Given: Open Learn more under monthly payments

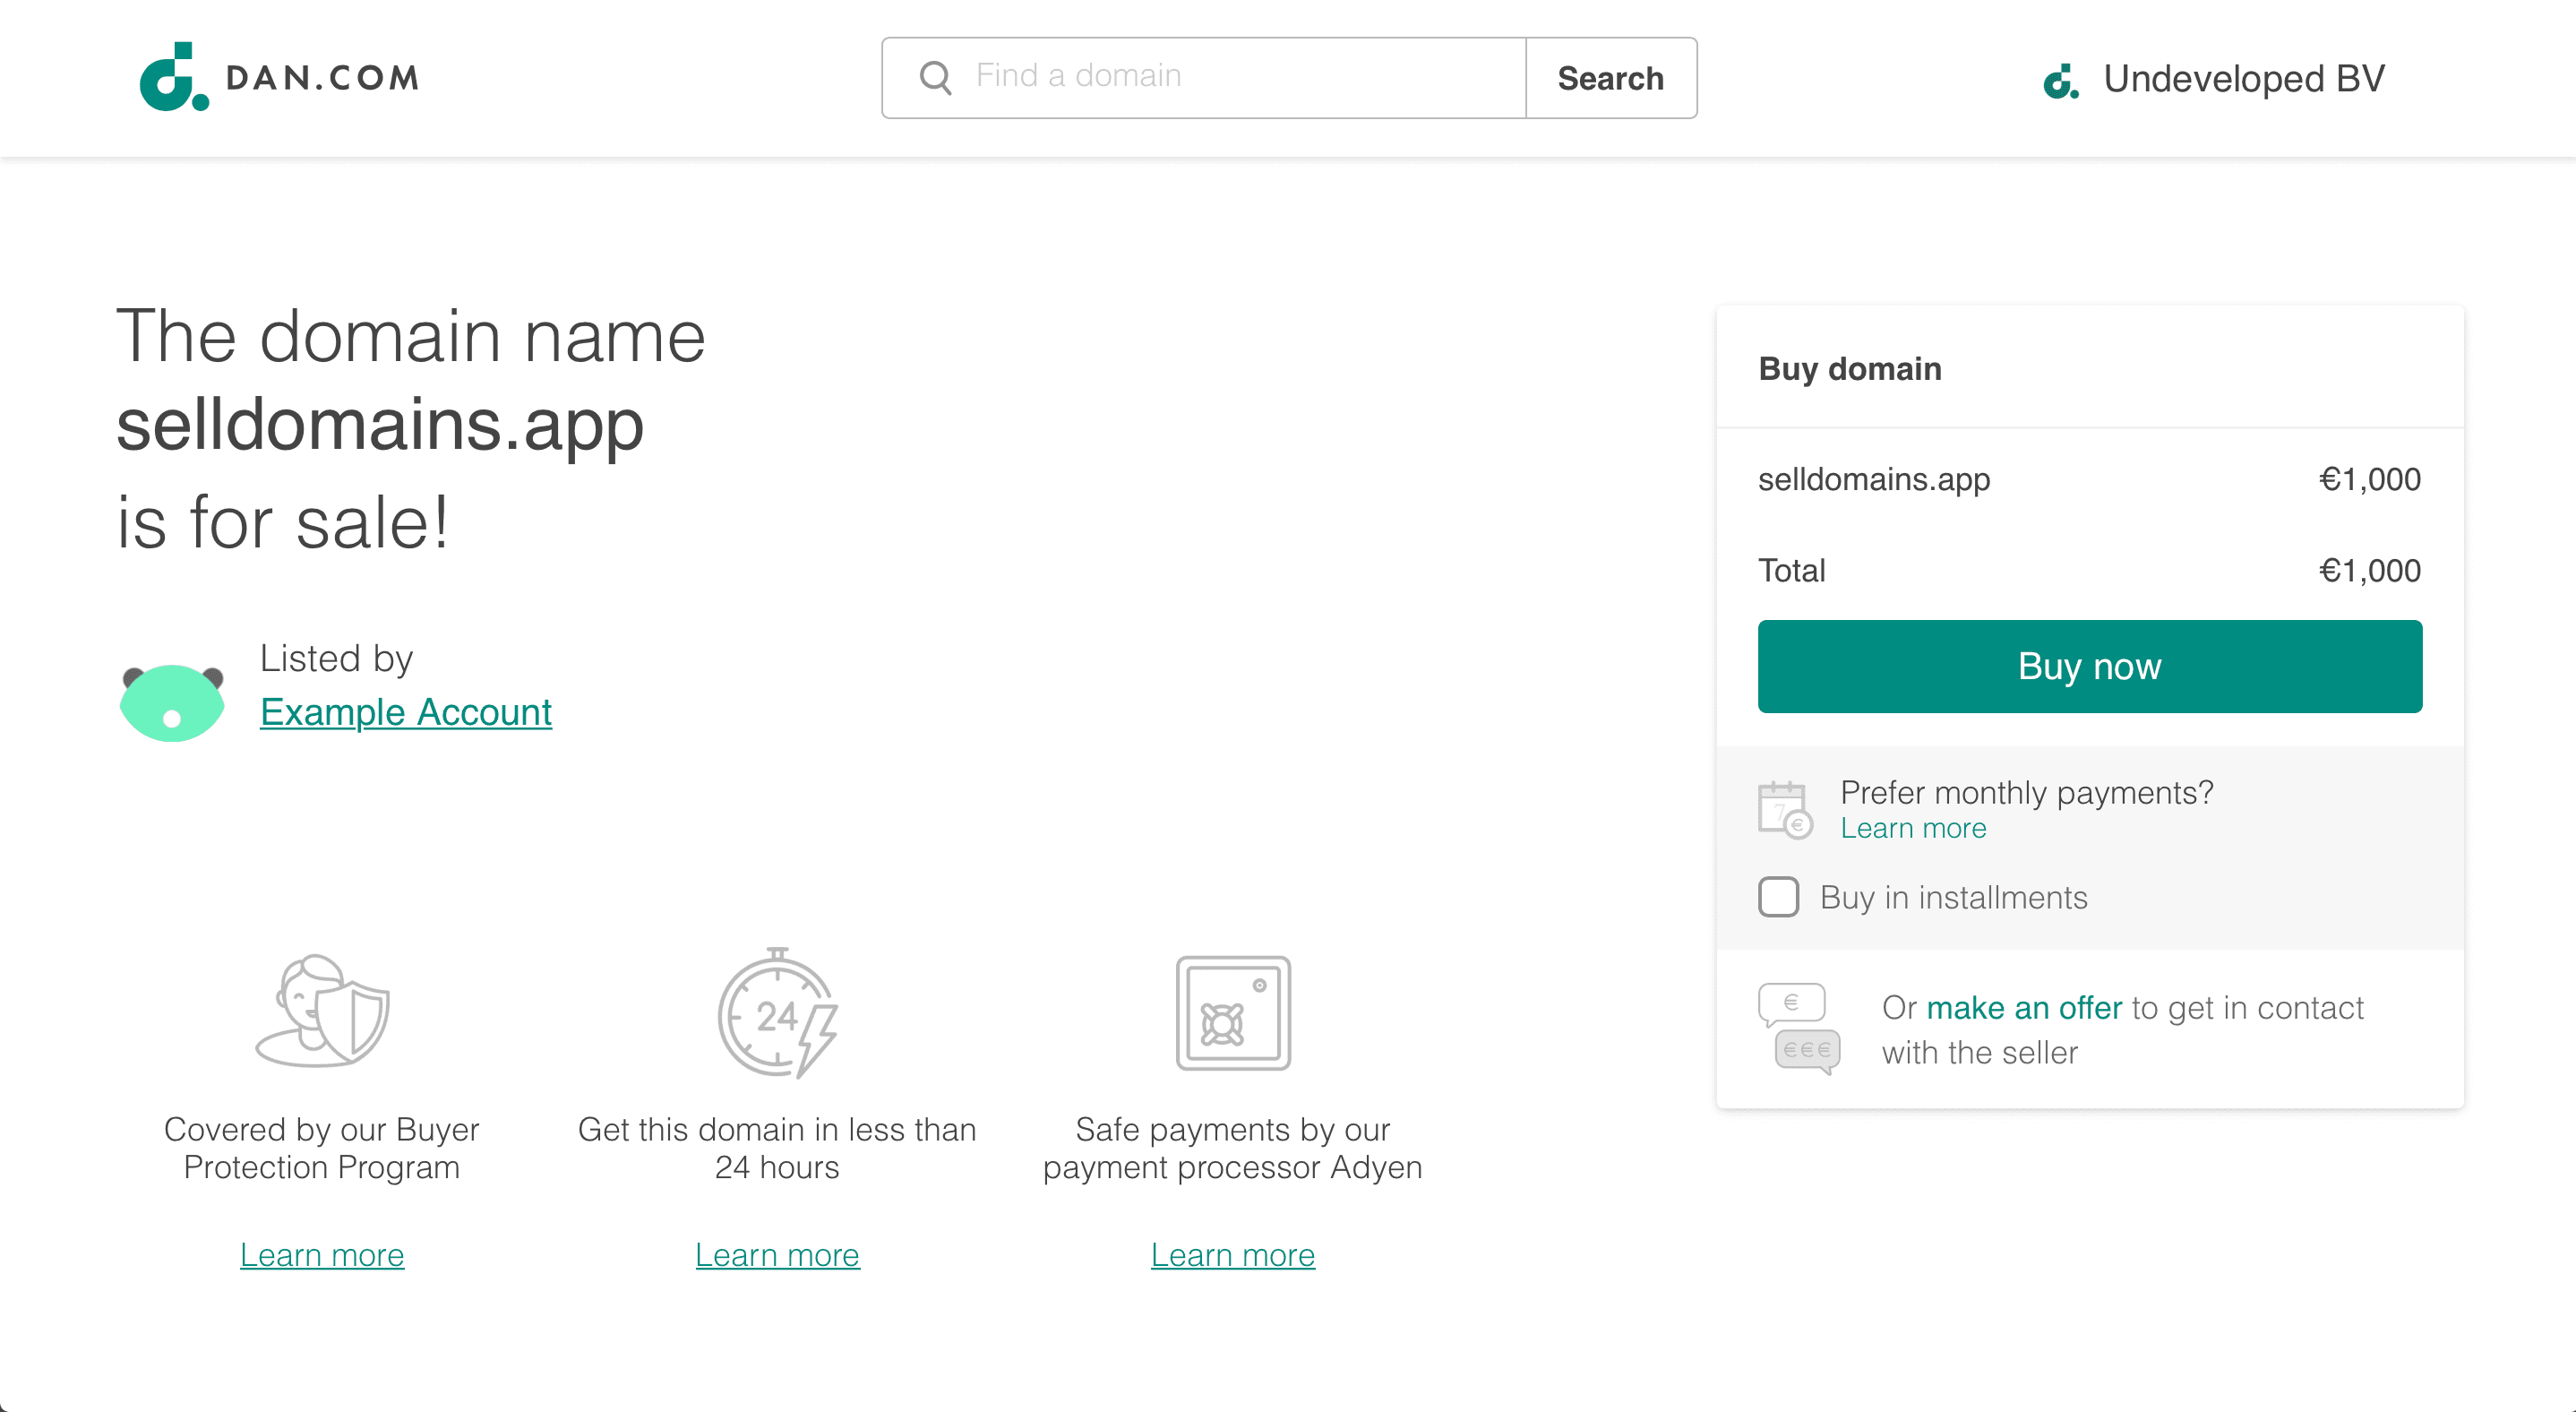Looking at the screenshot, I should pos(1913,828).
